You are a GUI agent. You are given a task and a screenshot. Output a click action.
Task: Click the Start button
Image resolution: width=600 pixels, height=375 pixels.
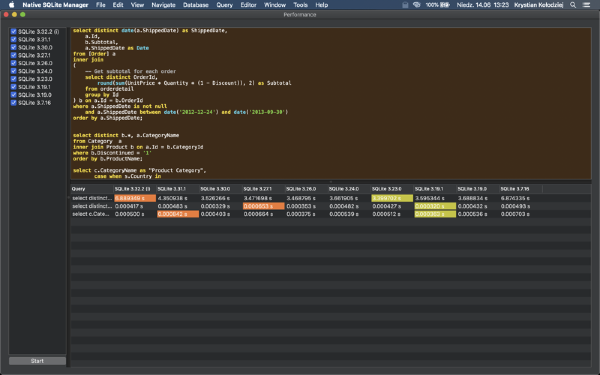point(38,361)
